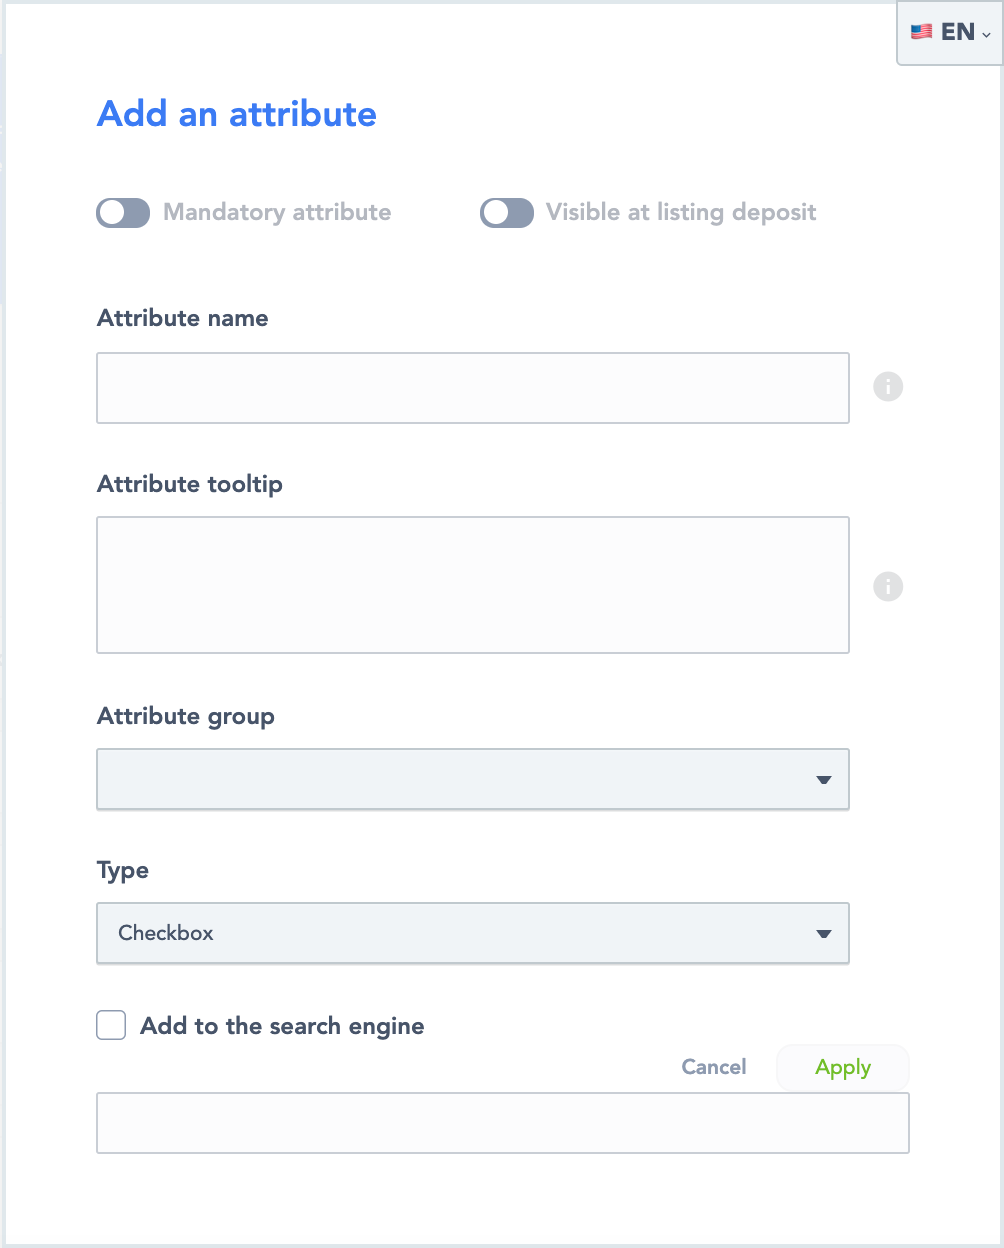The width and height of the screenshot is (1004, 1248).
Task: Click the Add an attribute heading
Action: (237, 114)
